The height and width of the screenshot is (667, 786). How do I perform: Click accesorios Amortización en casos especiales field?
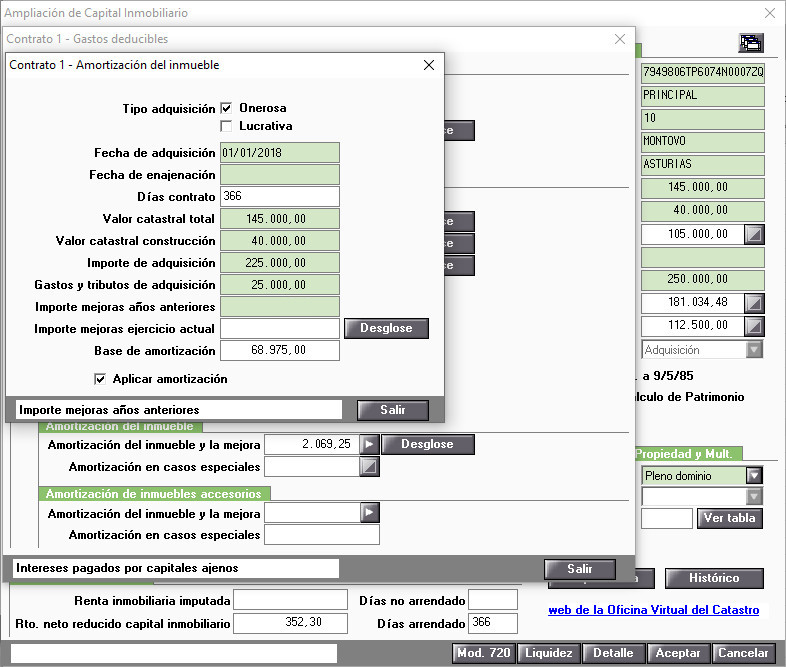click(322, 535)
